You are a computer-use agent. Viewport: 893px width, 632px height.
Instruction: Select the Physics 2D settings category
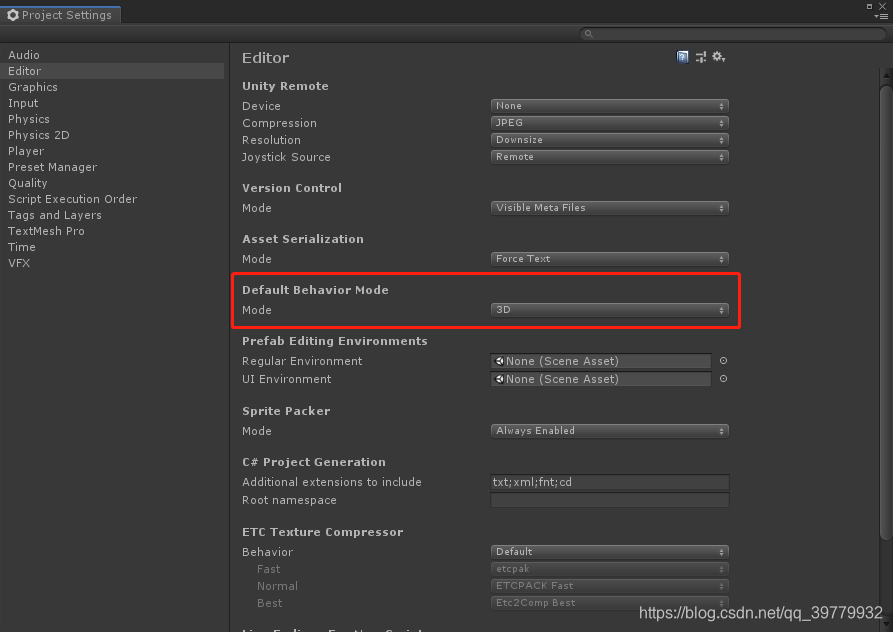pyautogui.click(x=38, y=135)
